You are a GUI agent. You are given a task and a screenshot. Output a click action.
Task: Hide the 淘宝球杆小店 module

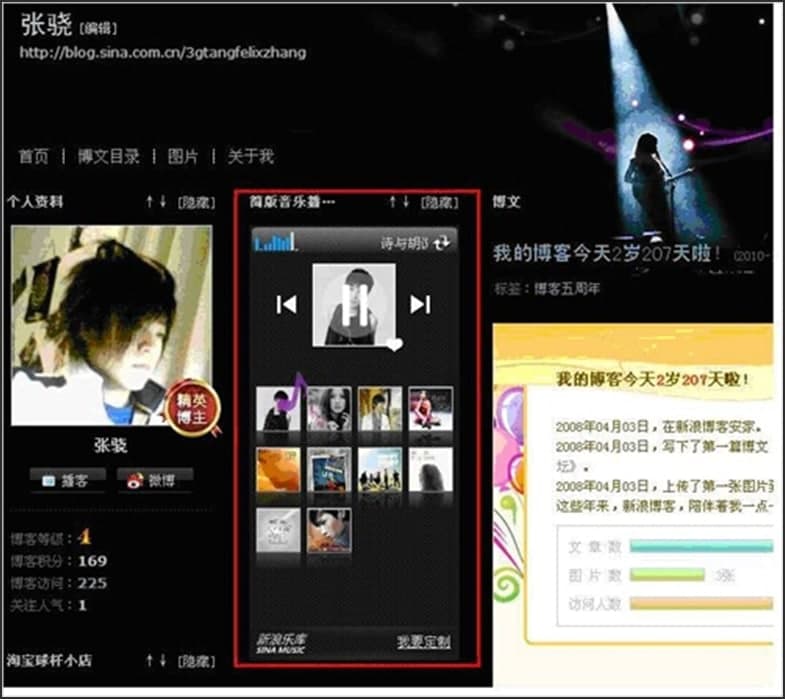tap(196, 661)
